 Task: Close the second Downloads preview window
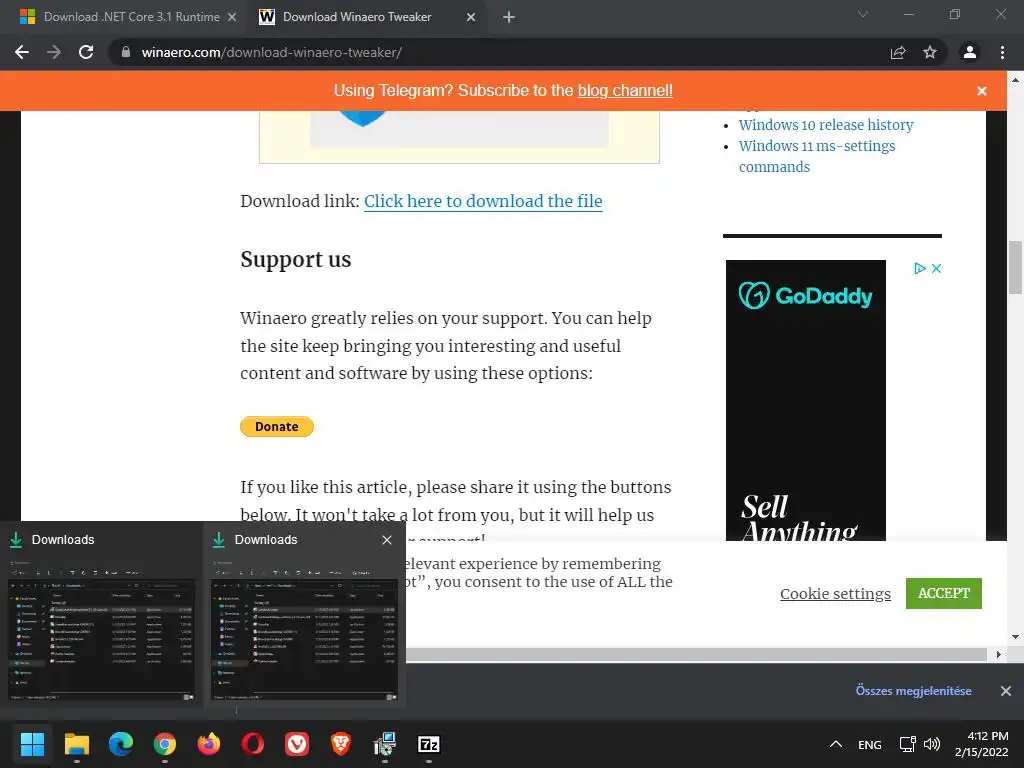pyautogui.click(x=387, y=540)
